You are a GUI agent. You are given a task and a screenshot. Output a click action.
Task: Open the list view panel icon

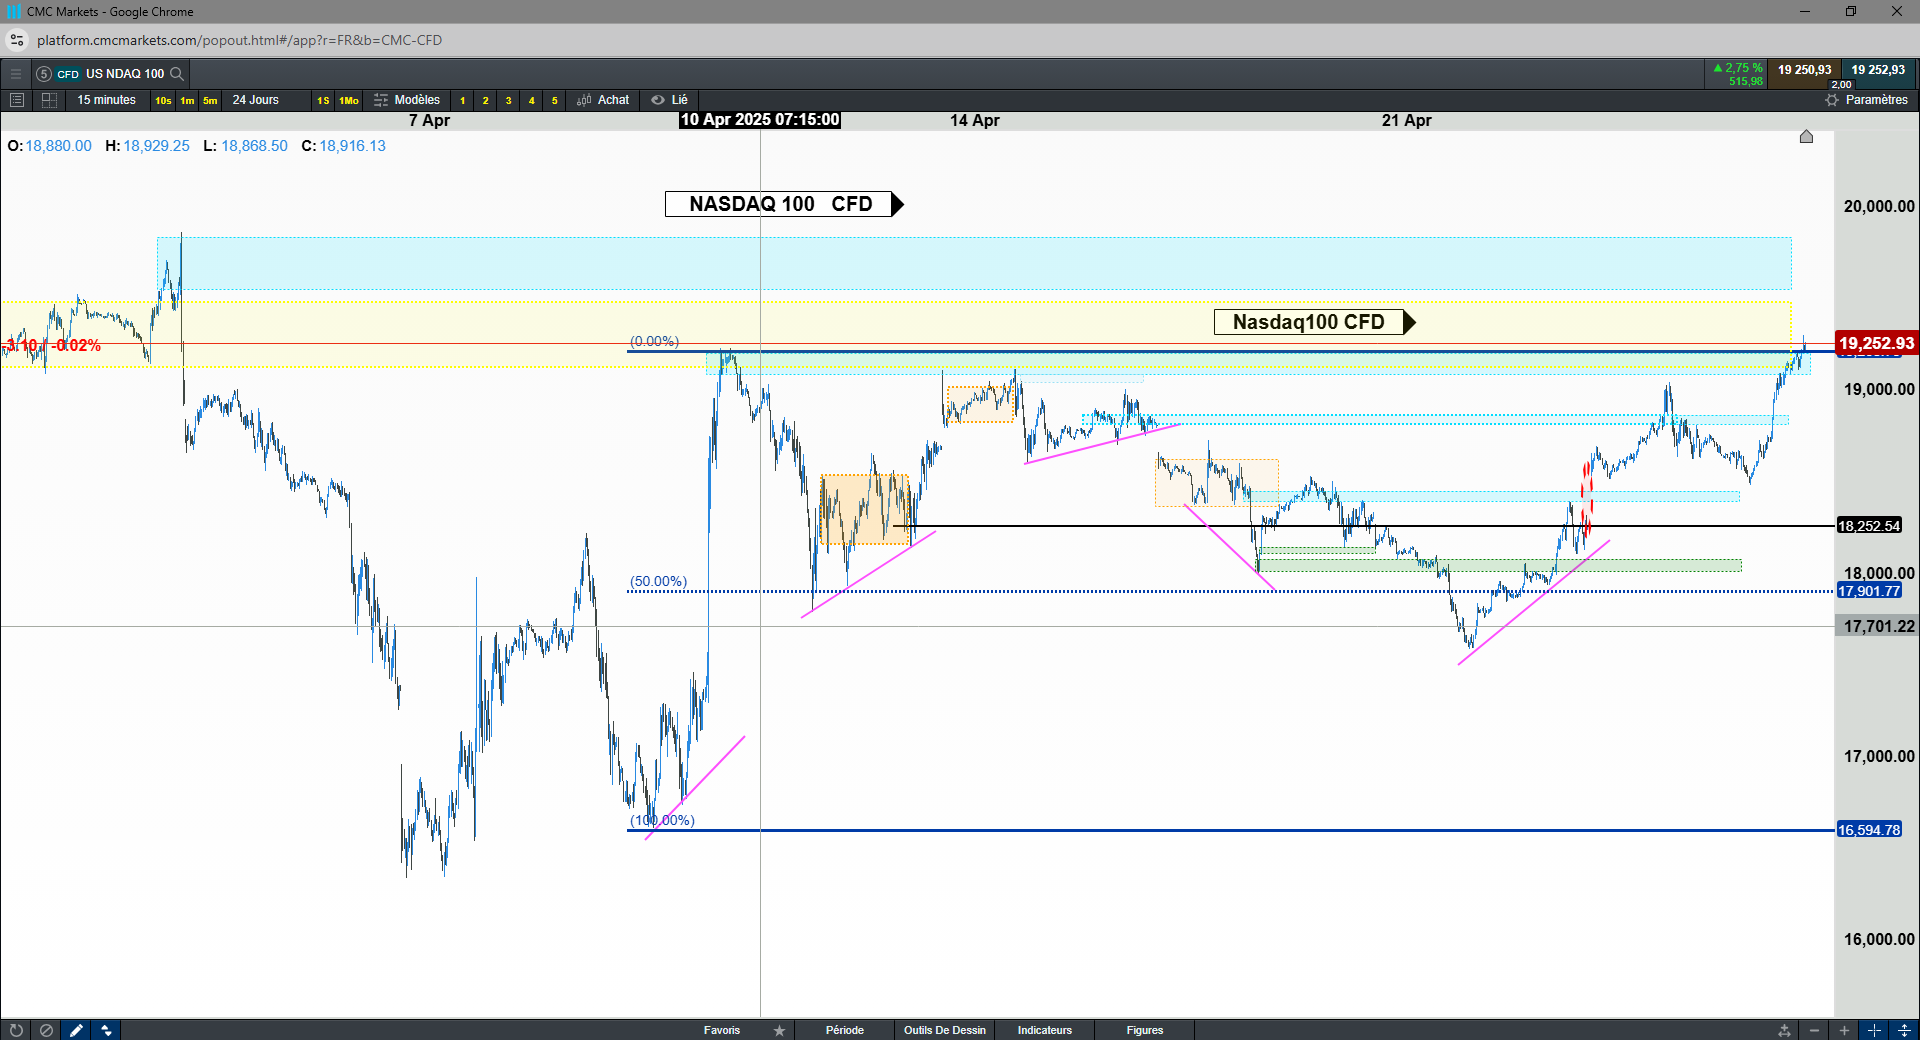pos(16,100)
